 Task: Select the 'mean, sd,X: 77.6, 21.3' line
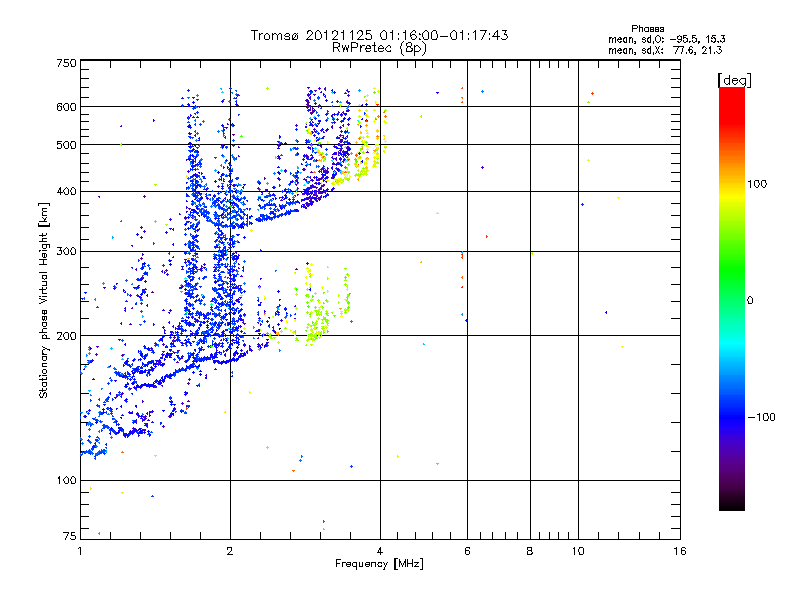point(665,50)
